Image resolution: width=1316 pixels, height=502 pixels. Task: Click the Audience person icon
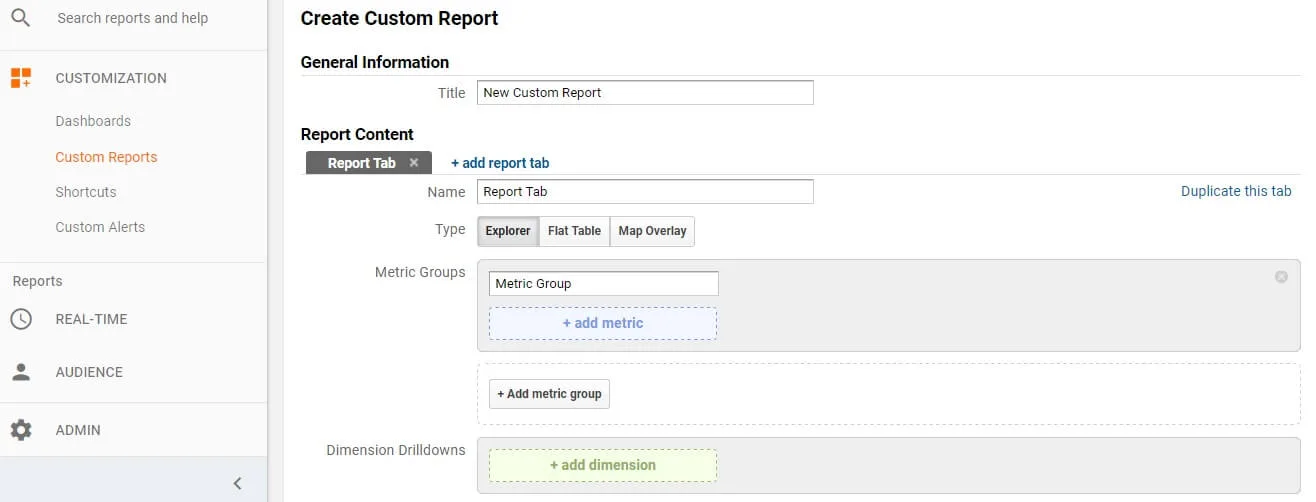click(21, 372)
